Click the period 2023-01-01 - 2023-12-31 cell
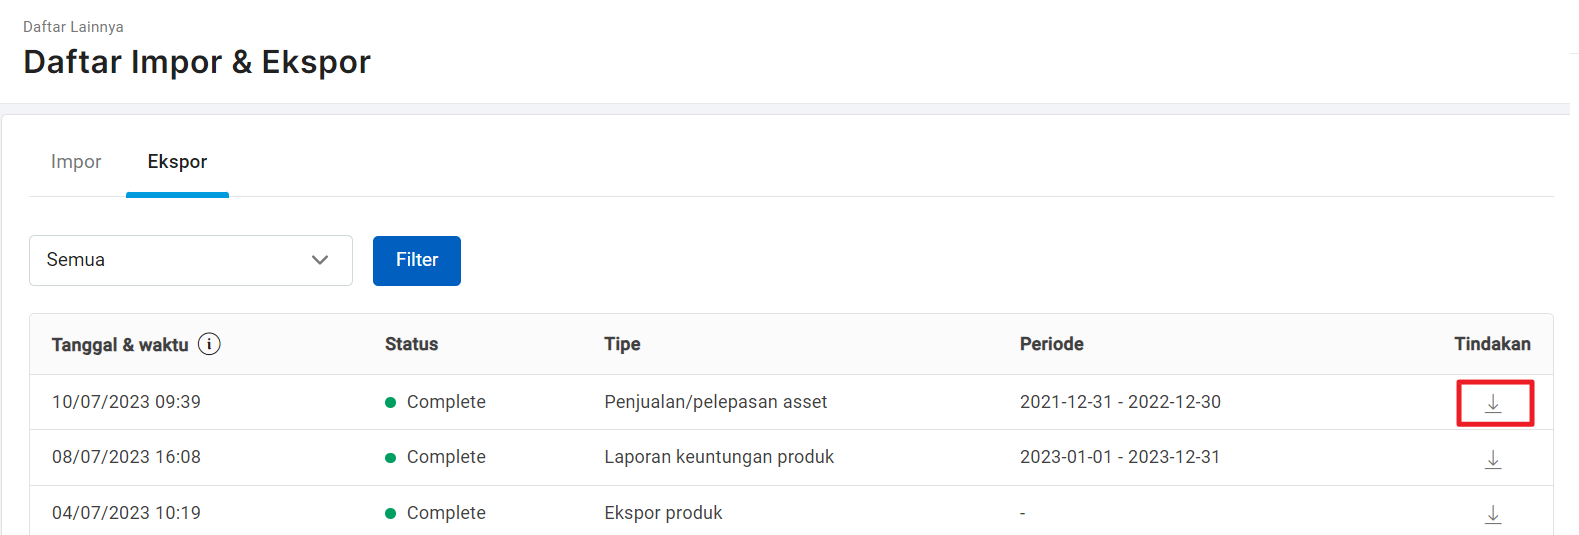 pos(1119,457)
